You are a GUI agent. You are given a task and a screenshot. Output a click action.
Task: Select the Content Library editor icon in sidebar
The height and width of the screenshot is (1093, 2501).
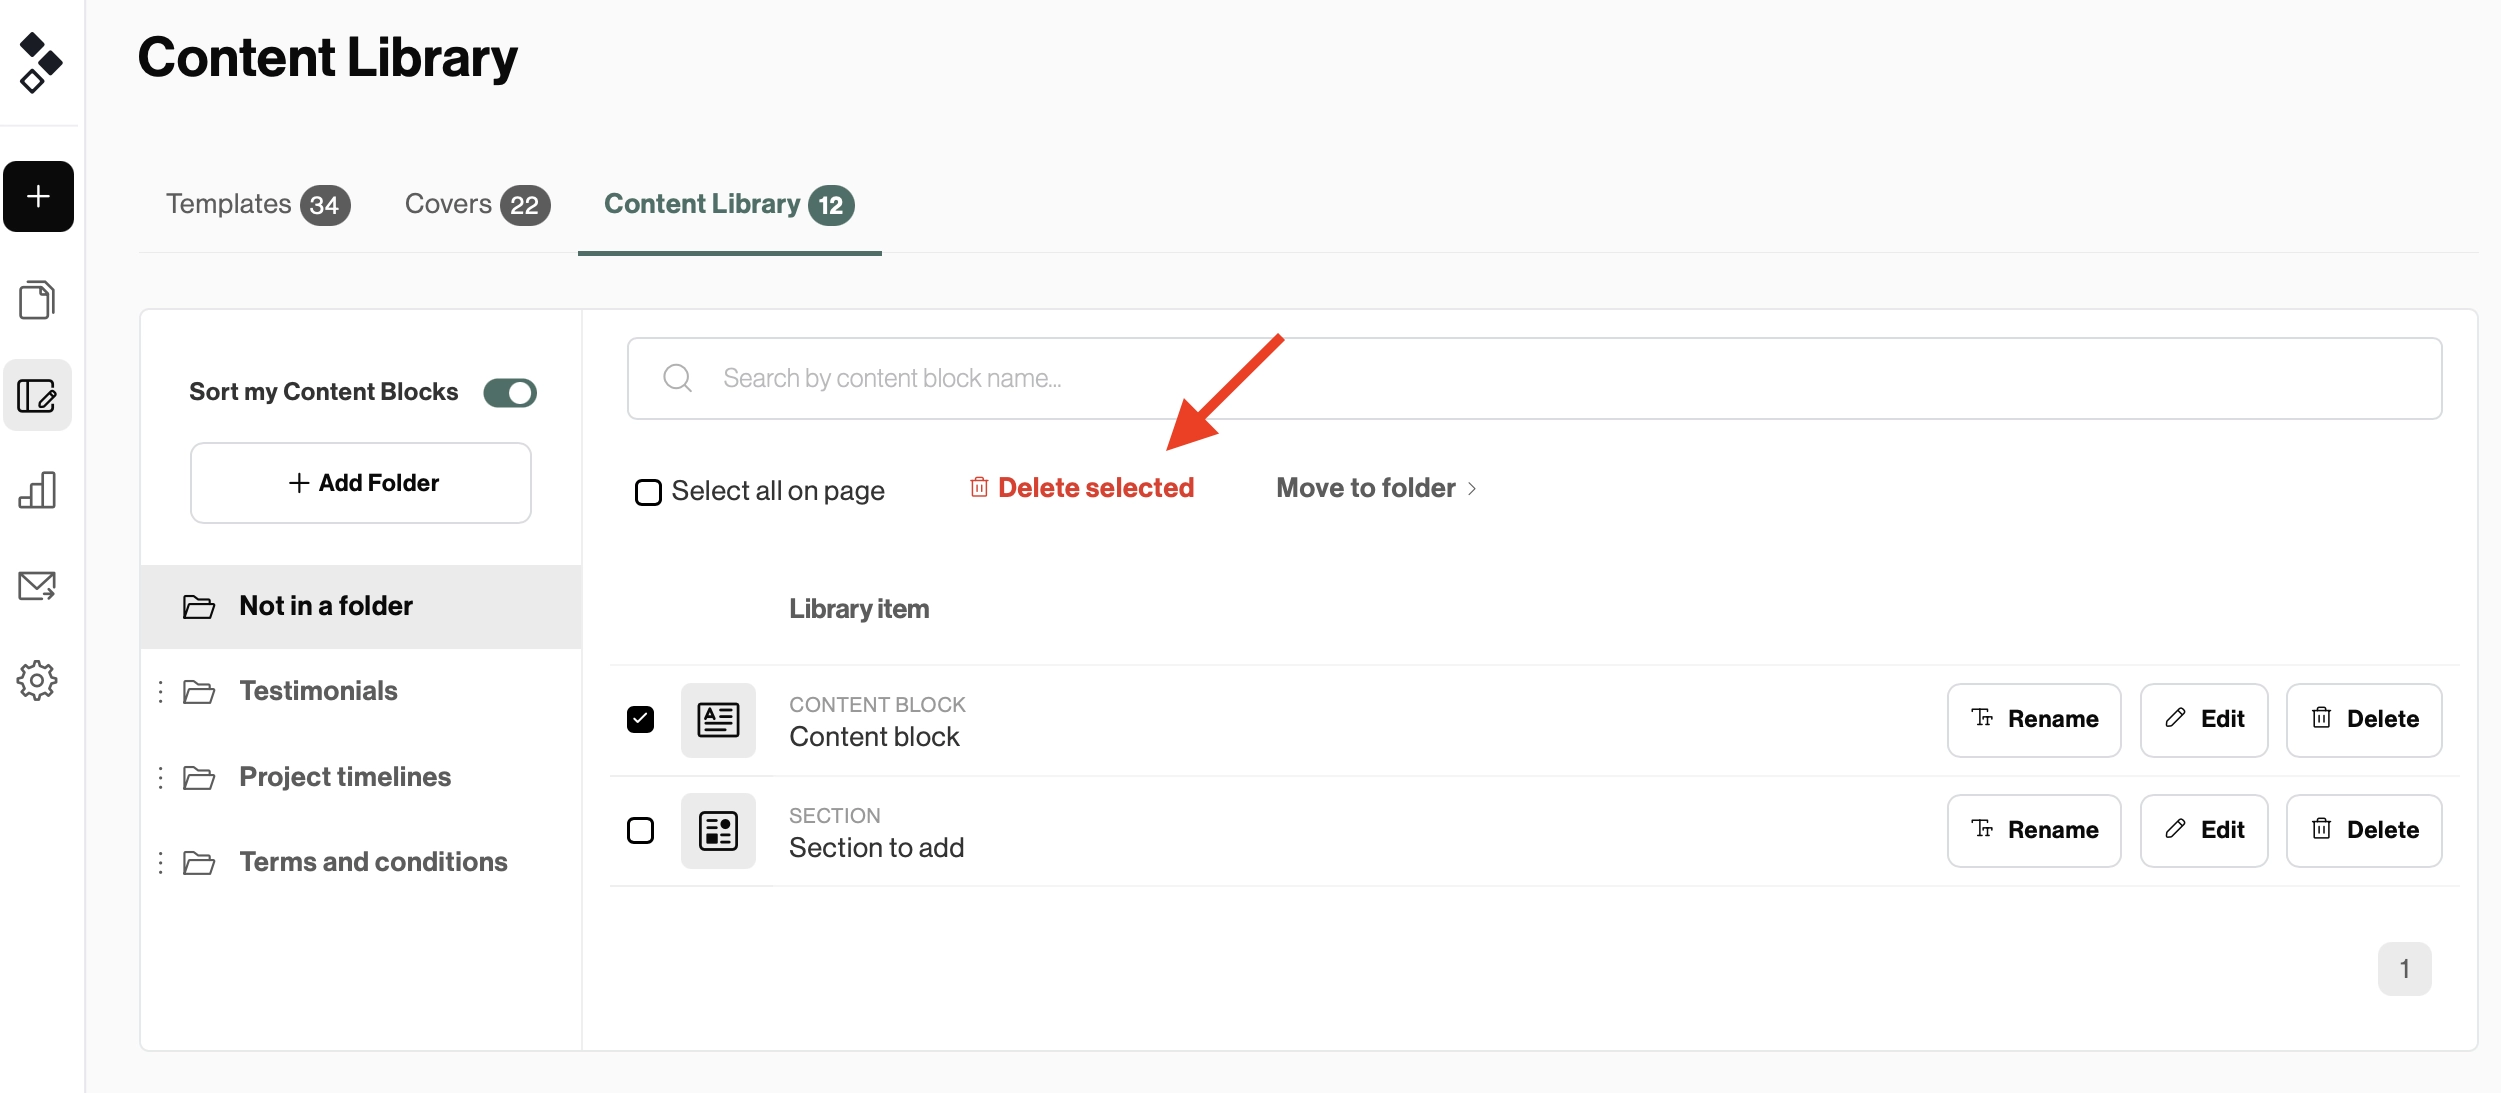(x=38, y=395)
